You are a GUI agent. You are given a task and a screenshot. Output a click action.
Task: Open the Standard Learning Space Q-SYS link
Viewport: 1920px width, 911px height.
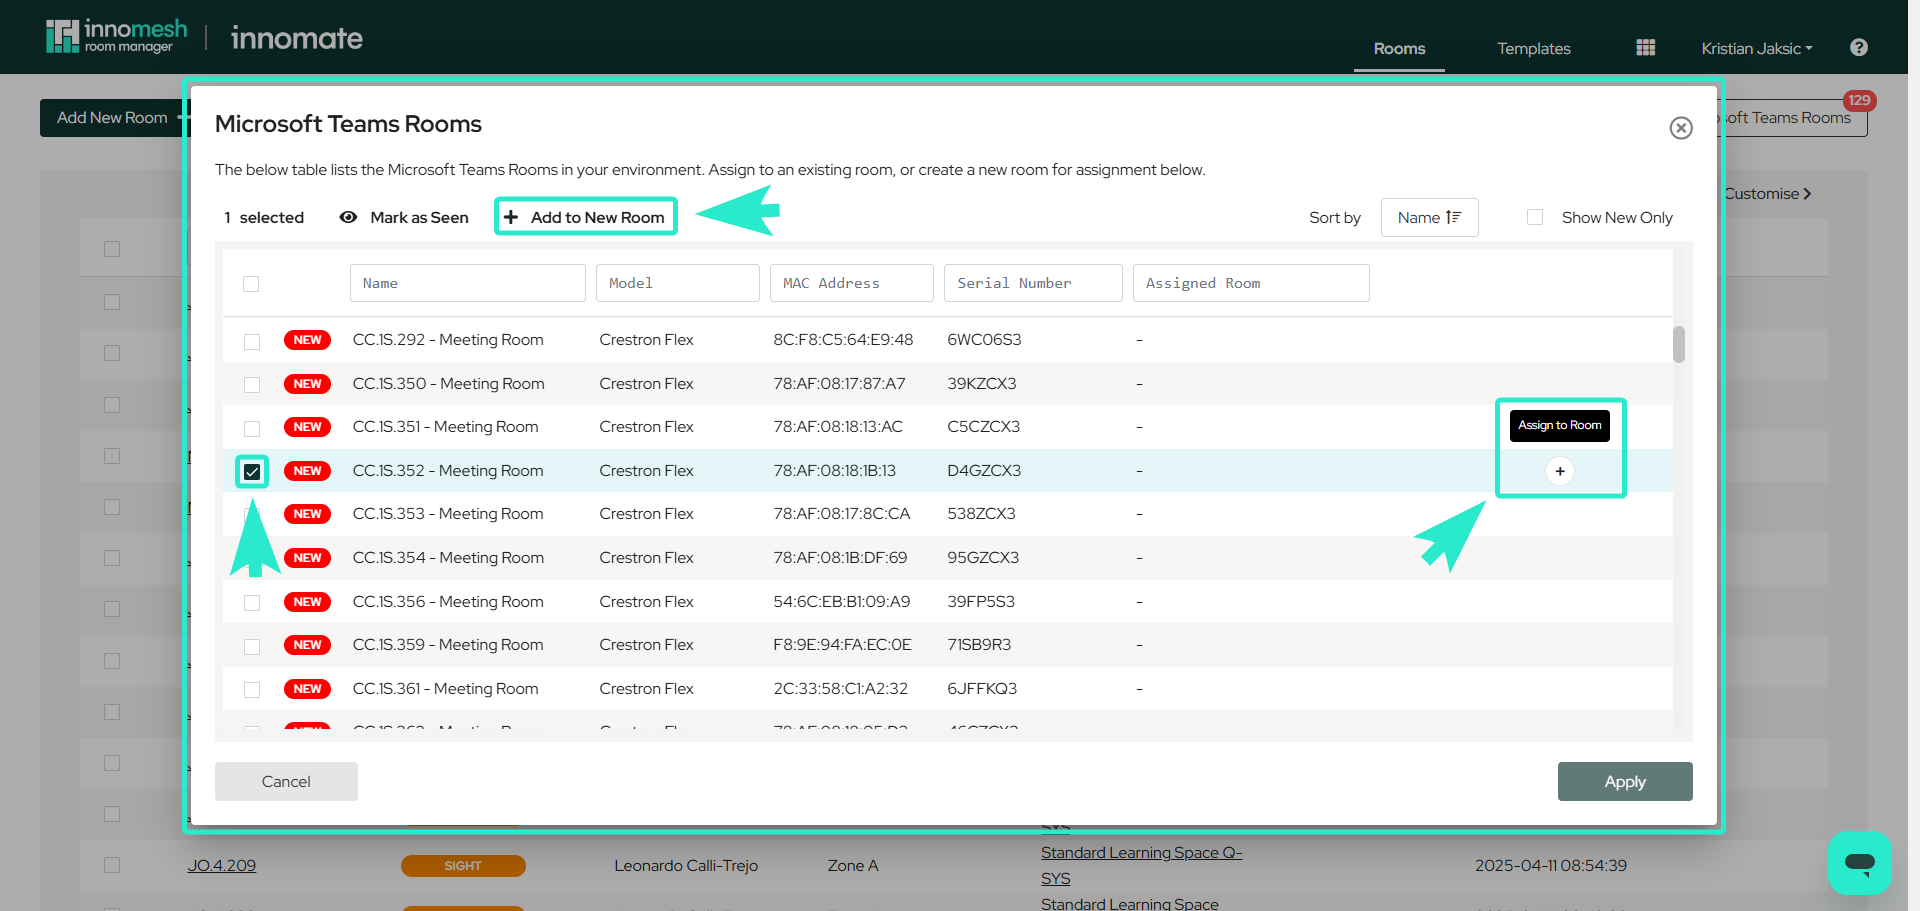point(1141,866)
